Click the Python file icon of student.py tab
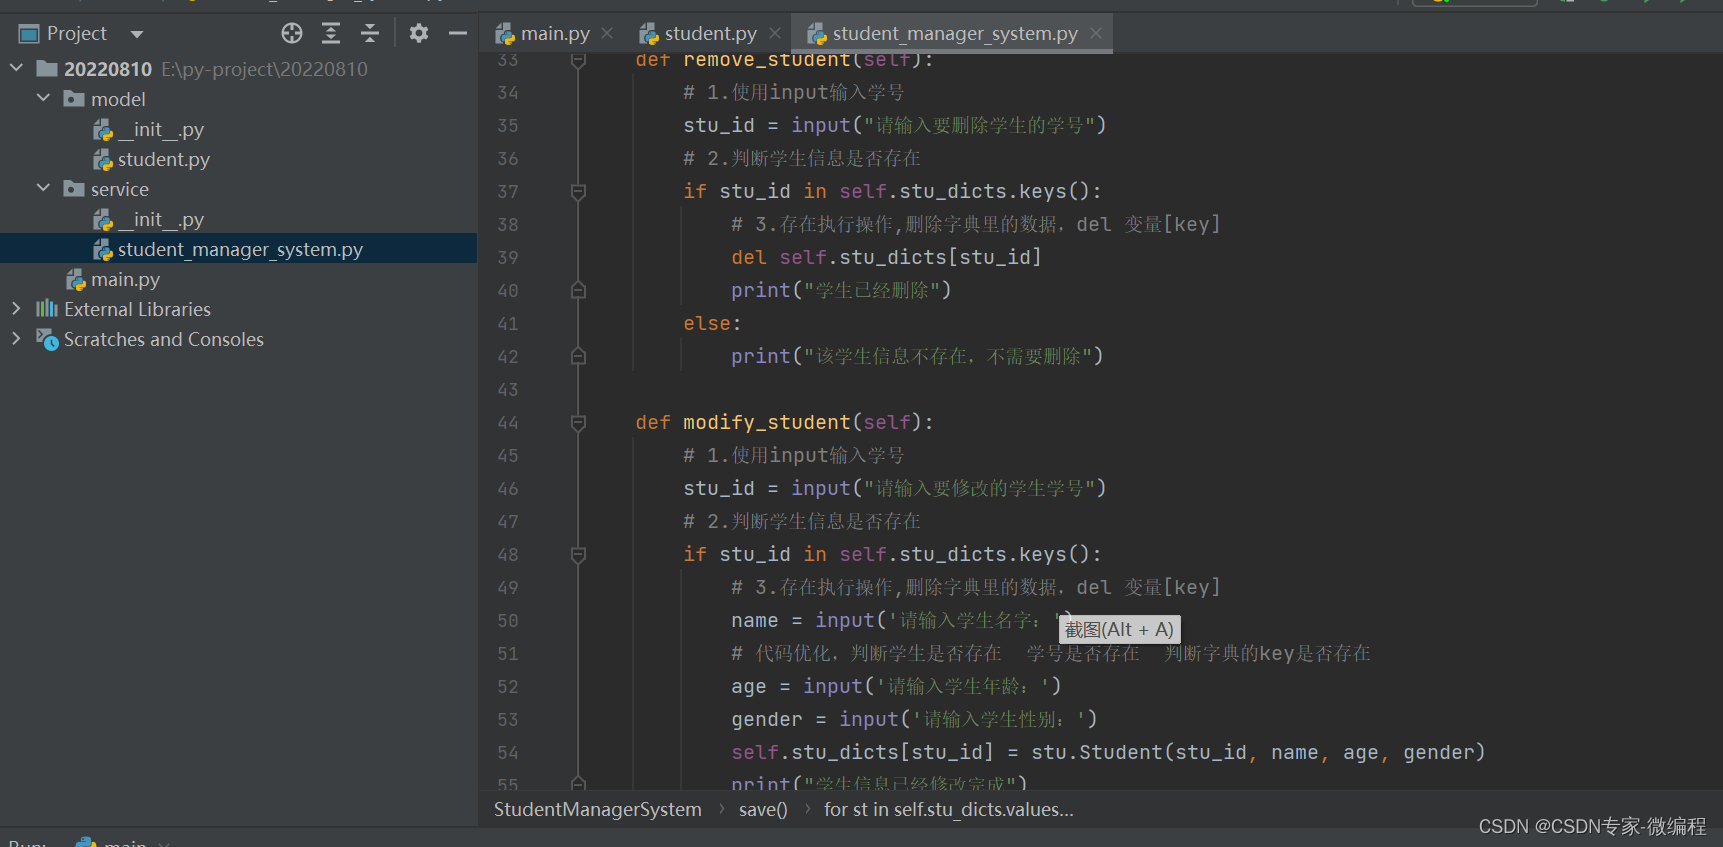Screen dimensions: 1723x847 (649, 34)
